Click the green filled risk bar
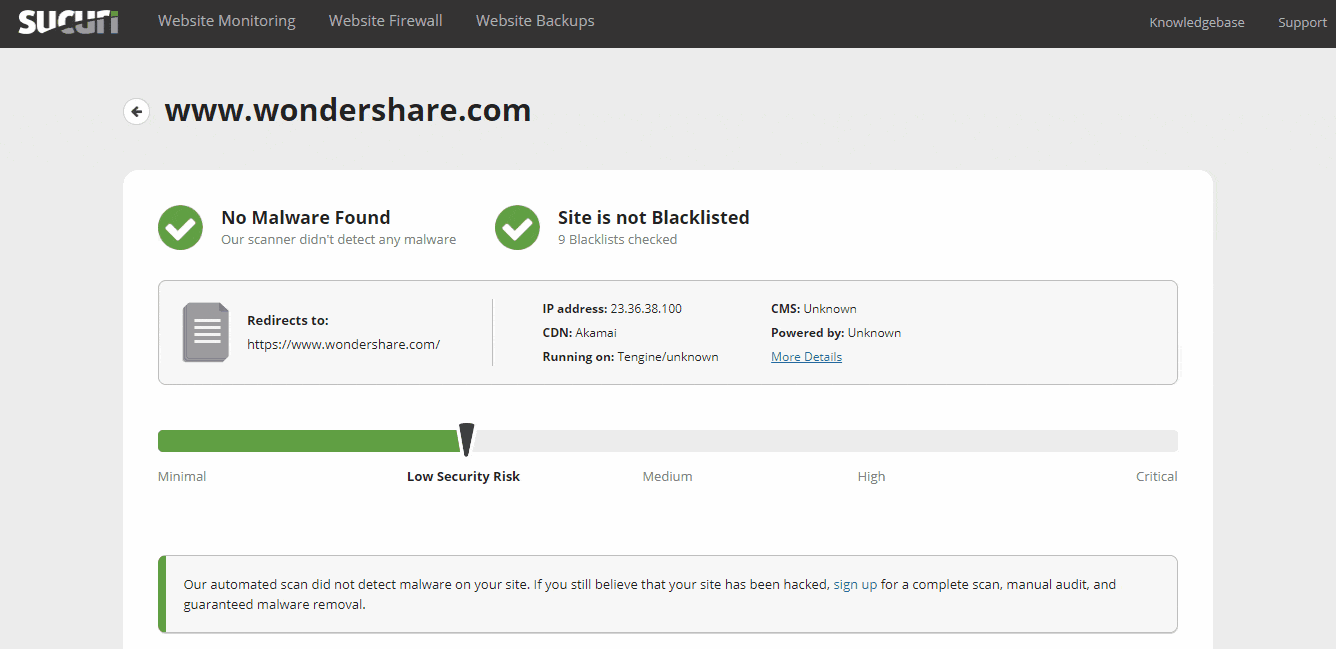1336x649 pixels. (x=308, y=441)
